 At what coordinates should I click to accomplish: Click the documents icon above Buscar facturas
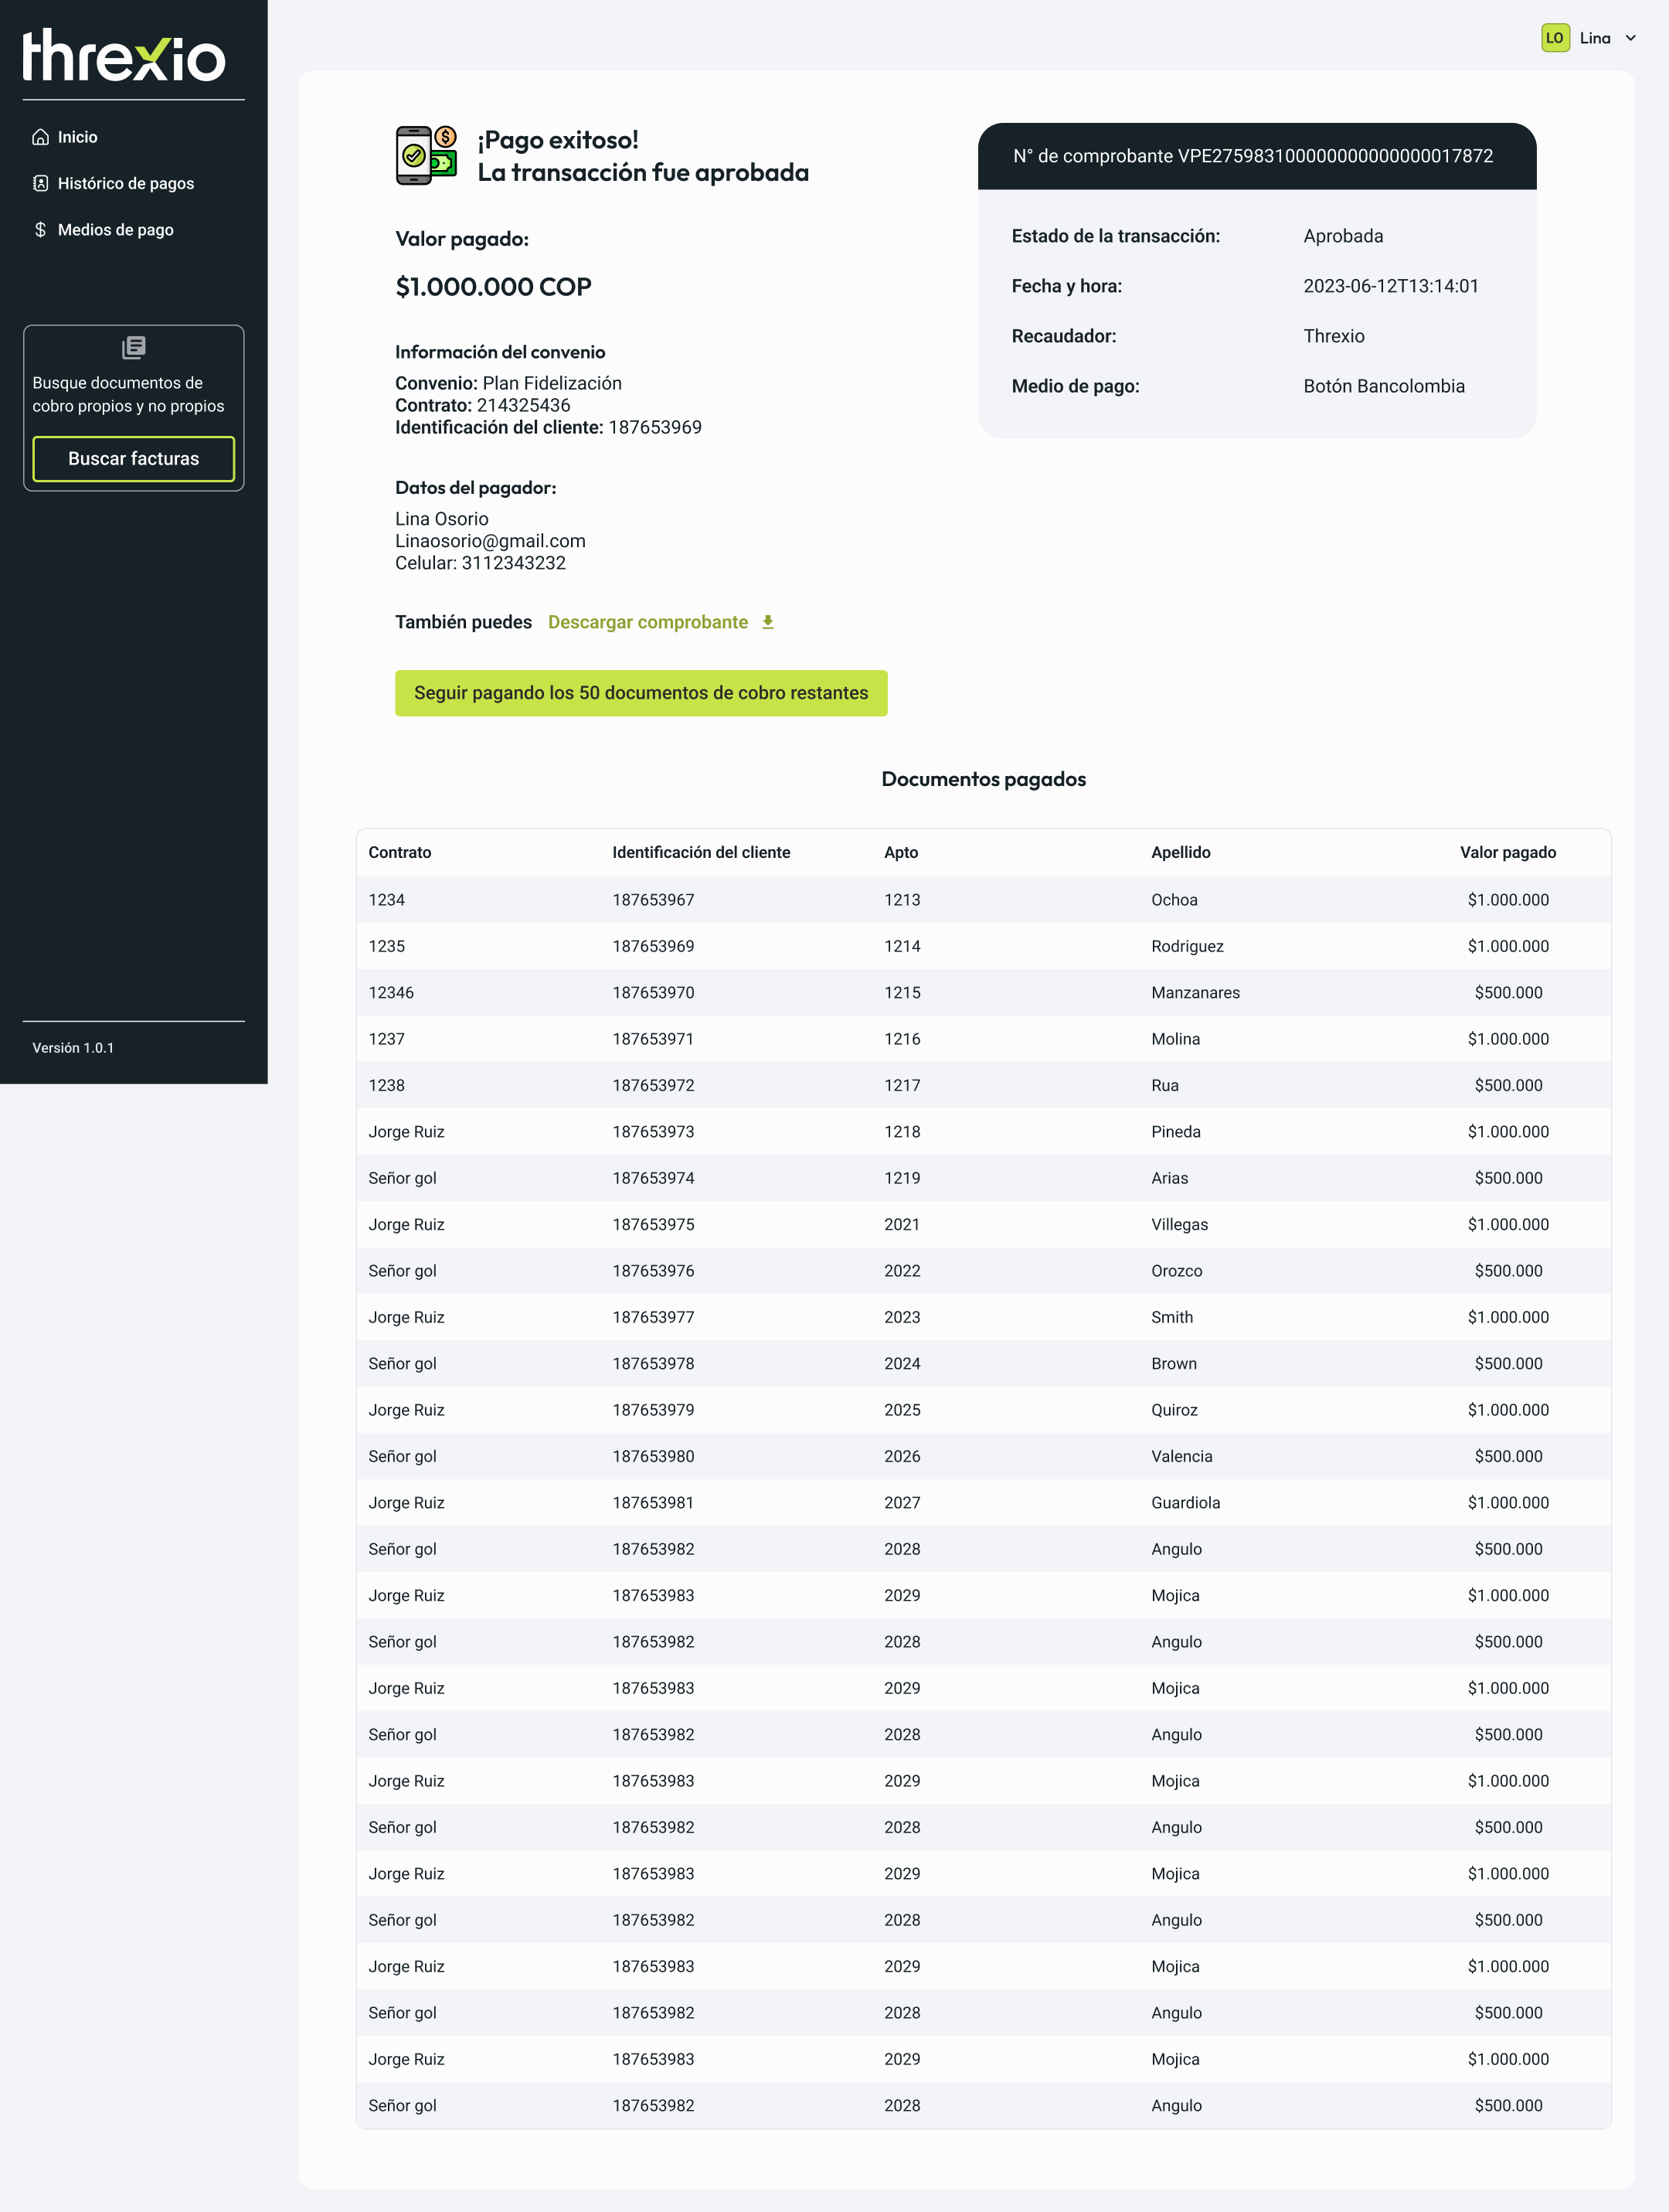coord(133,347)
